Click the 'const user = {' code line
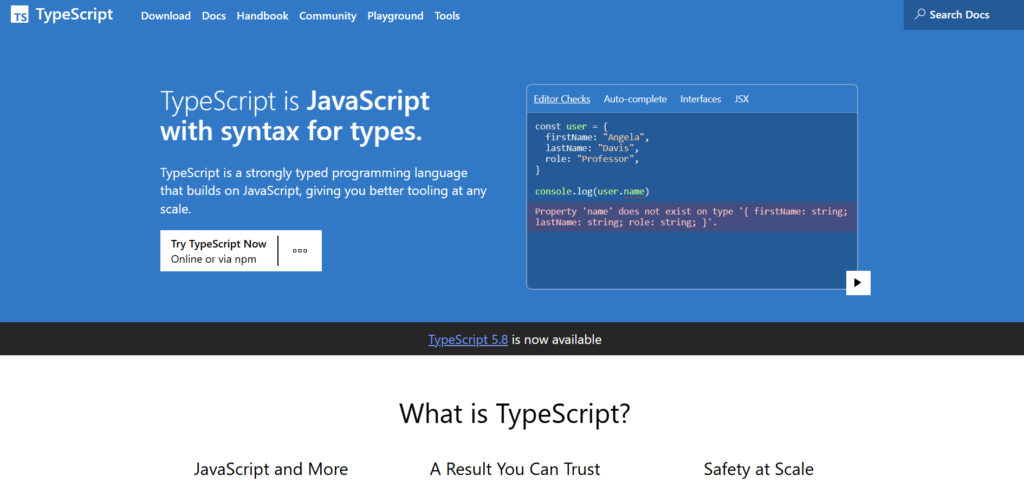Image resolution: width=1024 pixels, height=488 pixels. coord(571,126)
